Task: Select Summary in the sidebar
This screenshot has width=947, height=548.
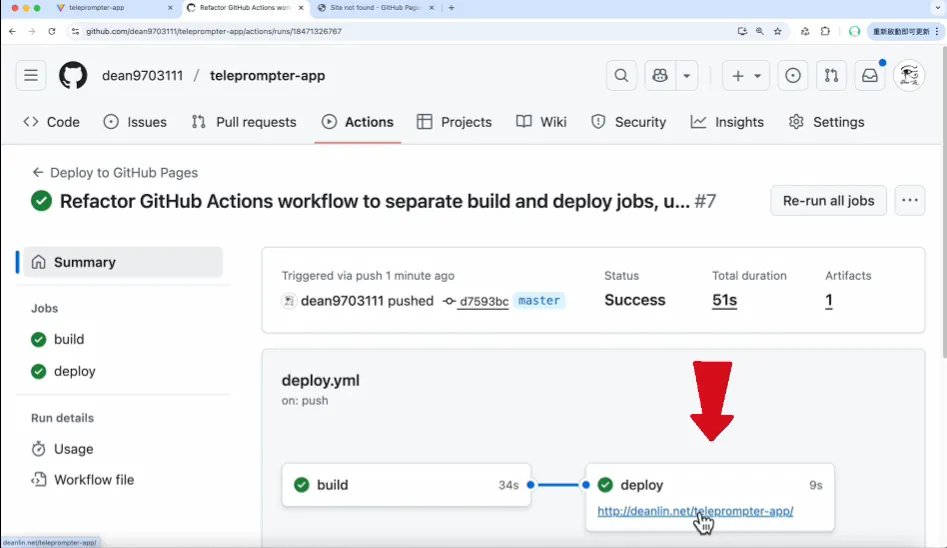Action: [123, 262]
